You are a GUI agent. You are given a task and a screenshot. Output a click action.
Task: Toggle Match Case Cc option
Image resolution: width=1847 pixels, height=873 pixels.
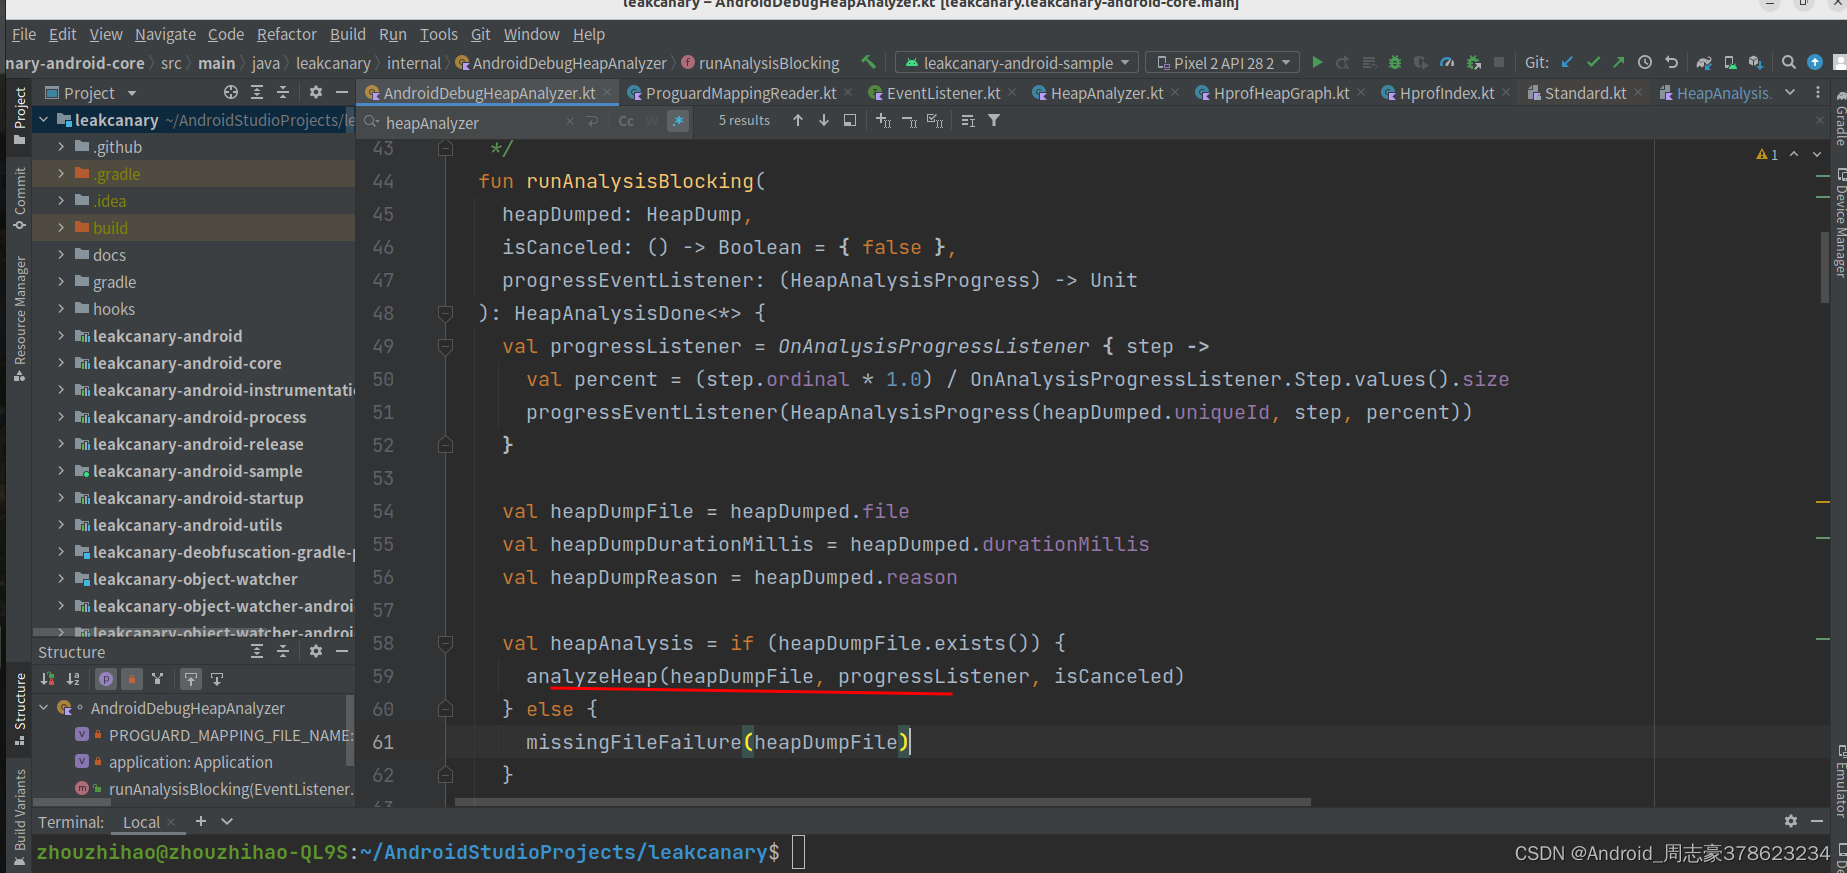click(626, 121)
